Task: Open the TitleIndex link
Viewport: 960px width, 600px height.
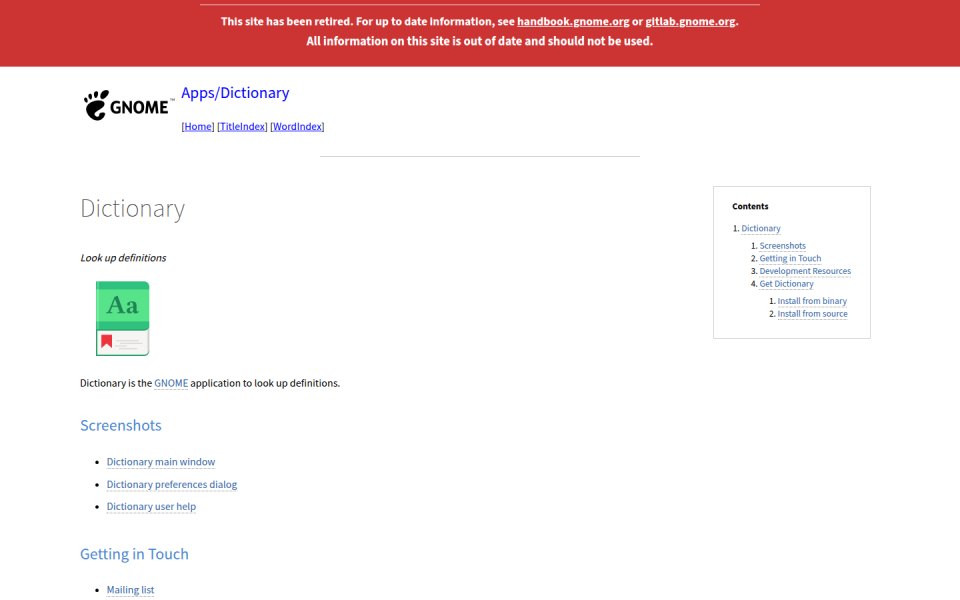Action: point(242,126)
